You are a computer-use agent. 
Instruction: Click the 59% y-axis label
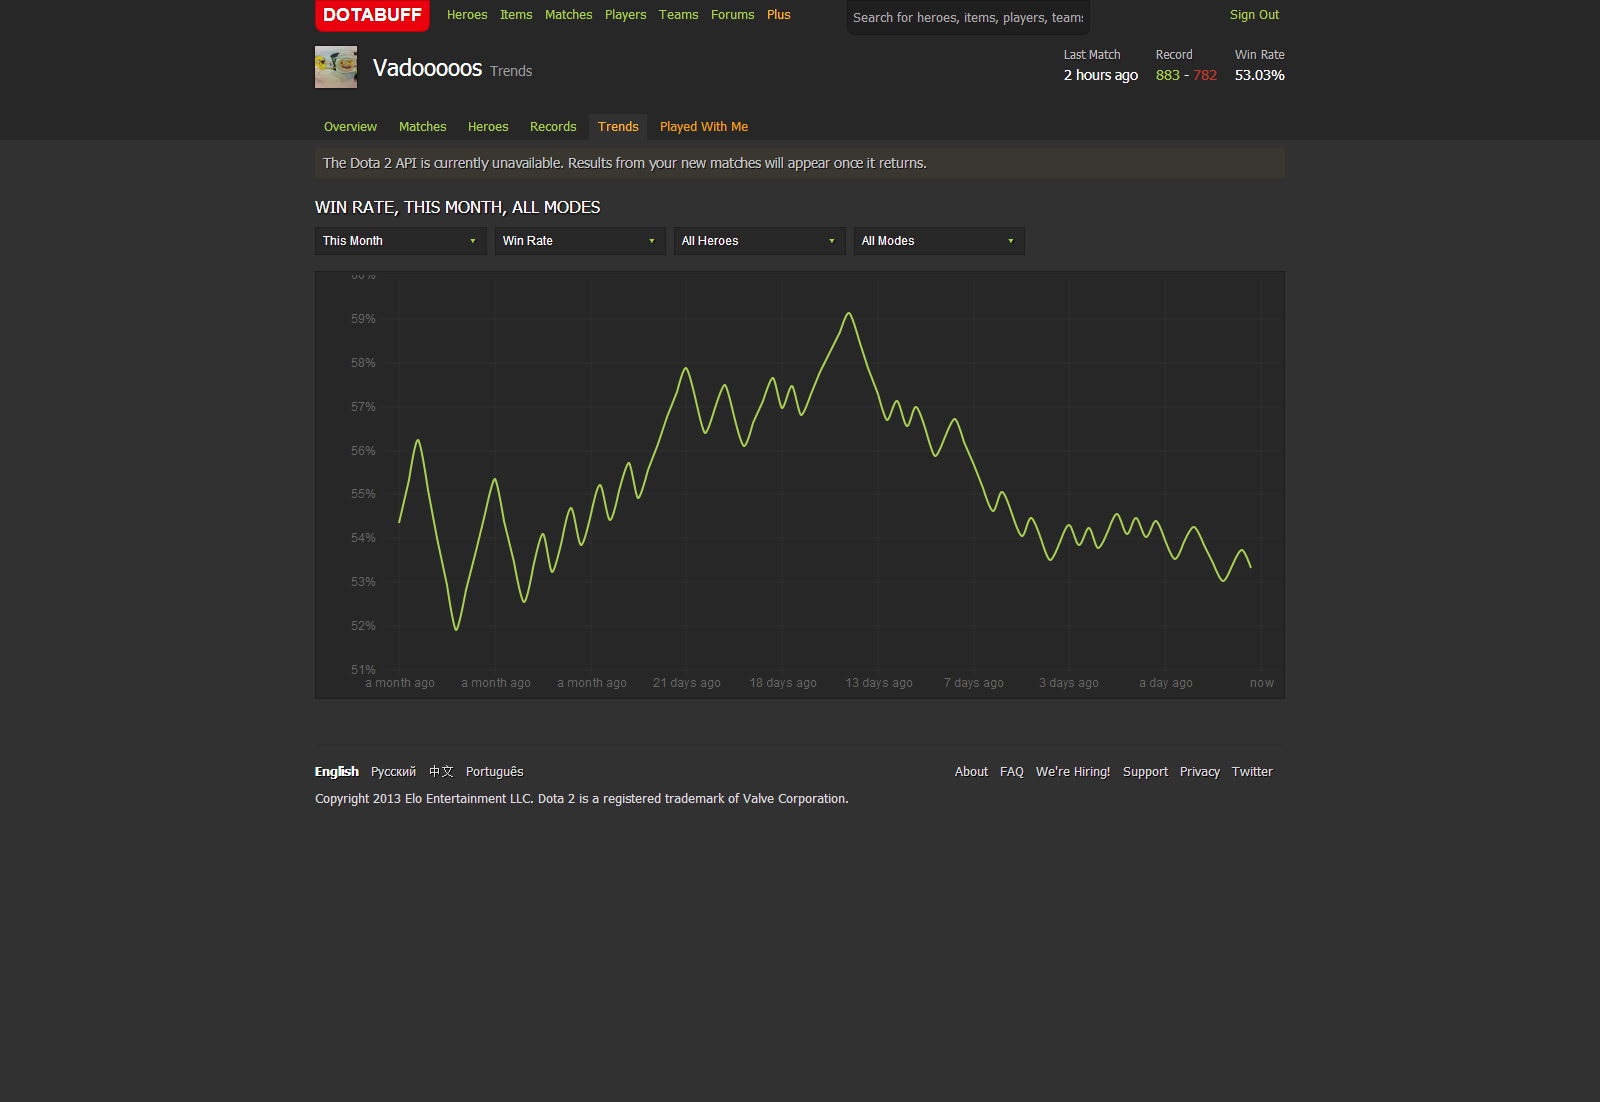(x=363, y=319)
